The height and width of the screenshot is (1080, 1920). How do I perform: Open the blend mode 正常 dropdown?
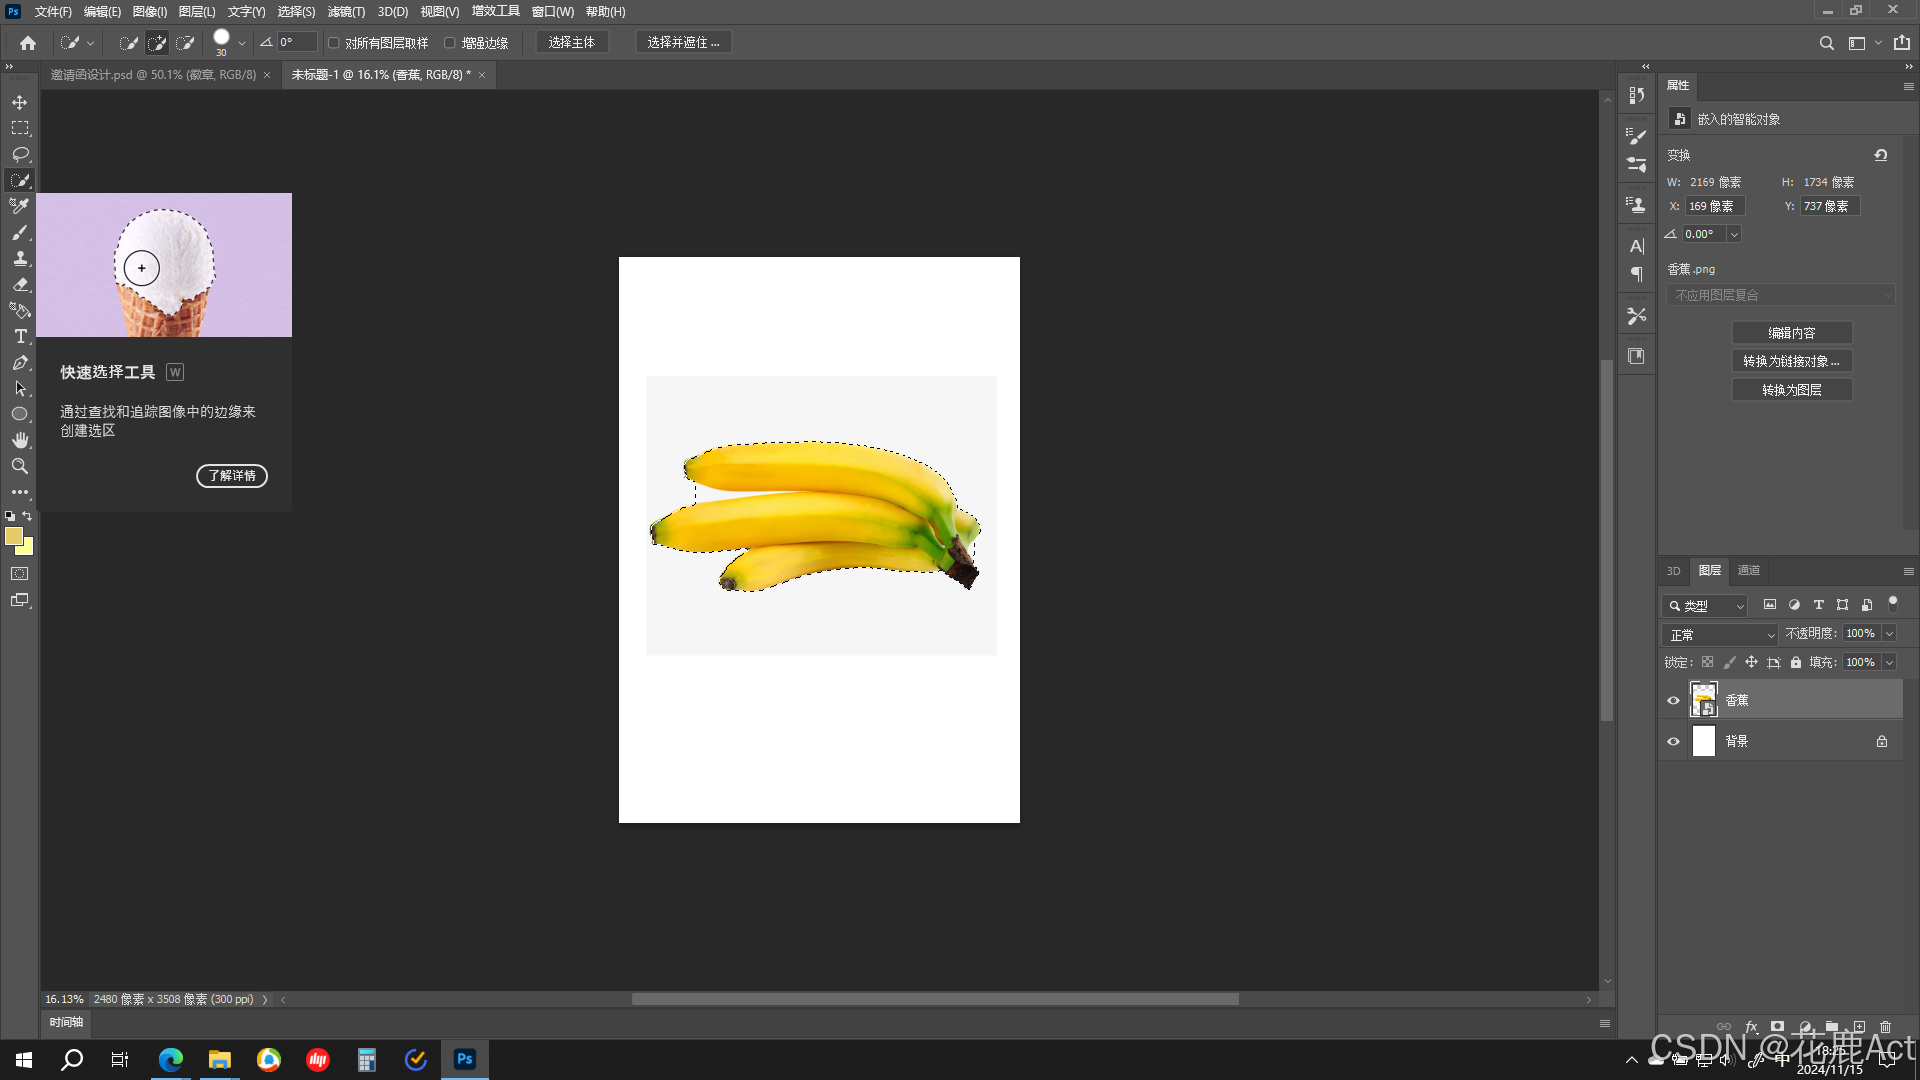pos(1722,635)
